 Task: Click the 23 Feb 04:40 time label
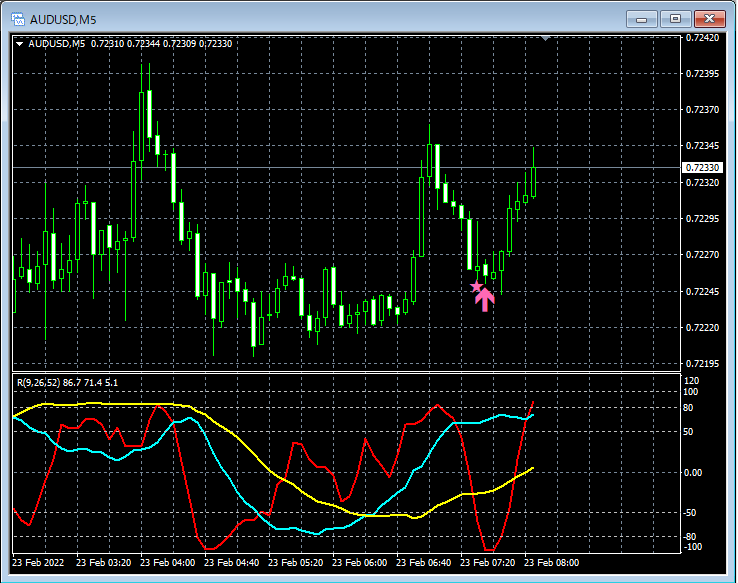click(232, 563)
